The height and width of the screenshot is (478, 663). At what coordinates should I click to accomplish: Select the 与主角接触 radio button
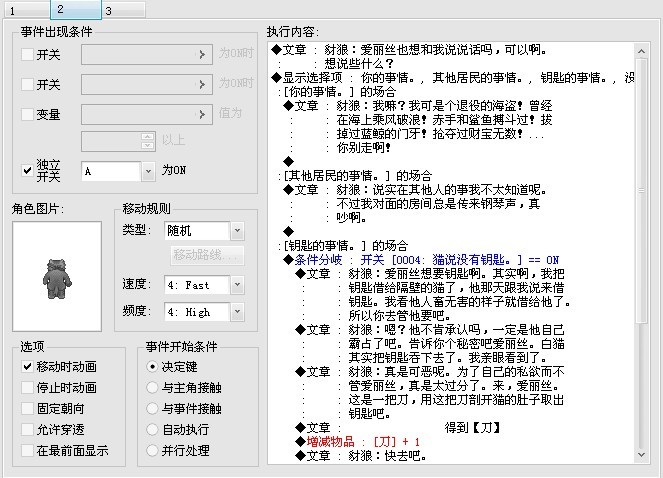pyautogui.click(x=152, y=387)
